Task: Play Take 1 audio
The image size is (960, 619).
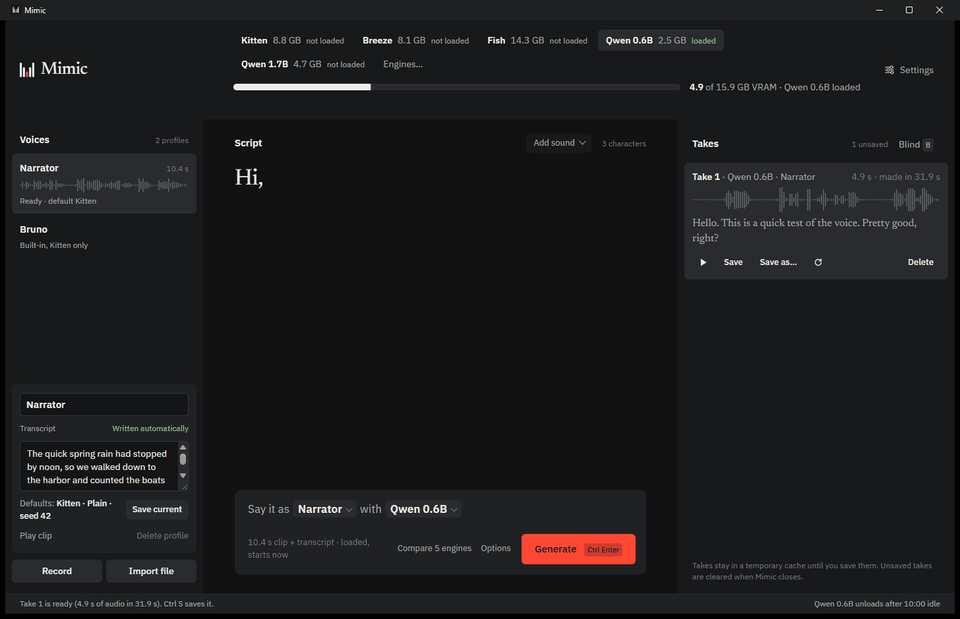Action: (703, 262)
